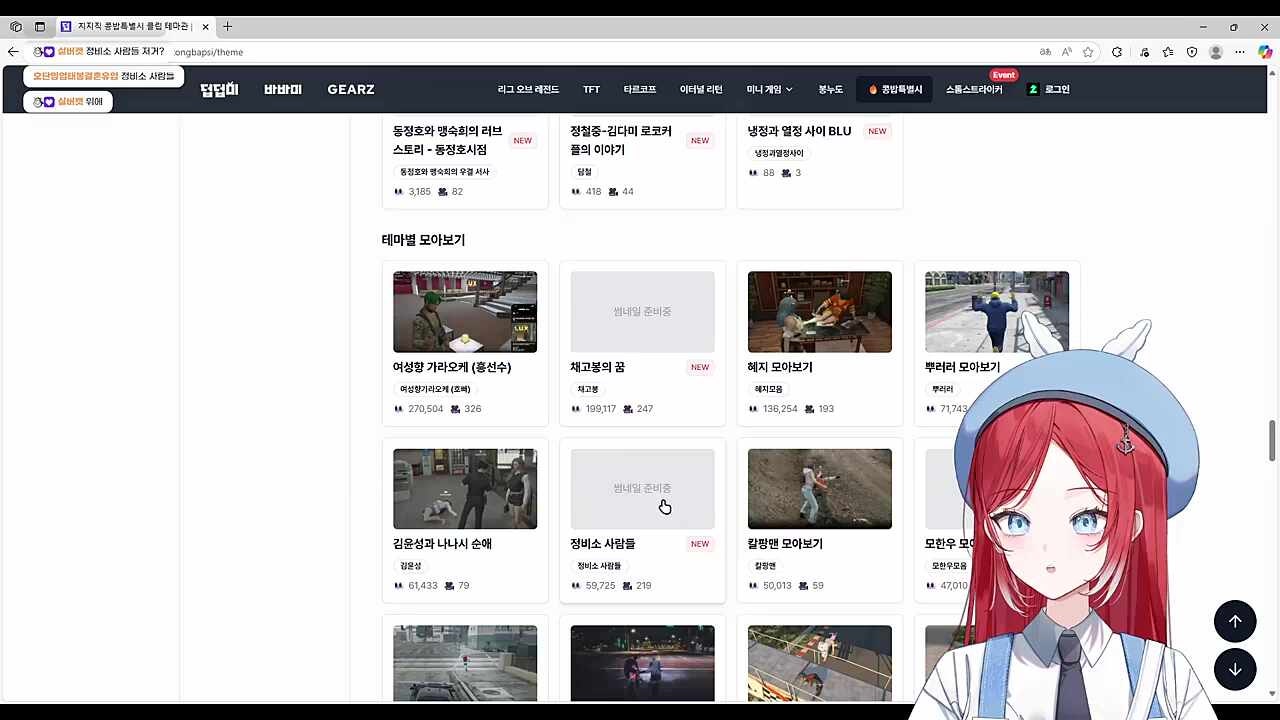Viewport: 1280px width, 720px height.
Task: Click 칼팡맨 모아보기 card thumbnail
Action: [x=820, y=488]
